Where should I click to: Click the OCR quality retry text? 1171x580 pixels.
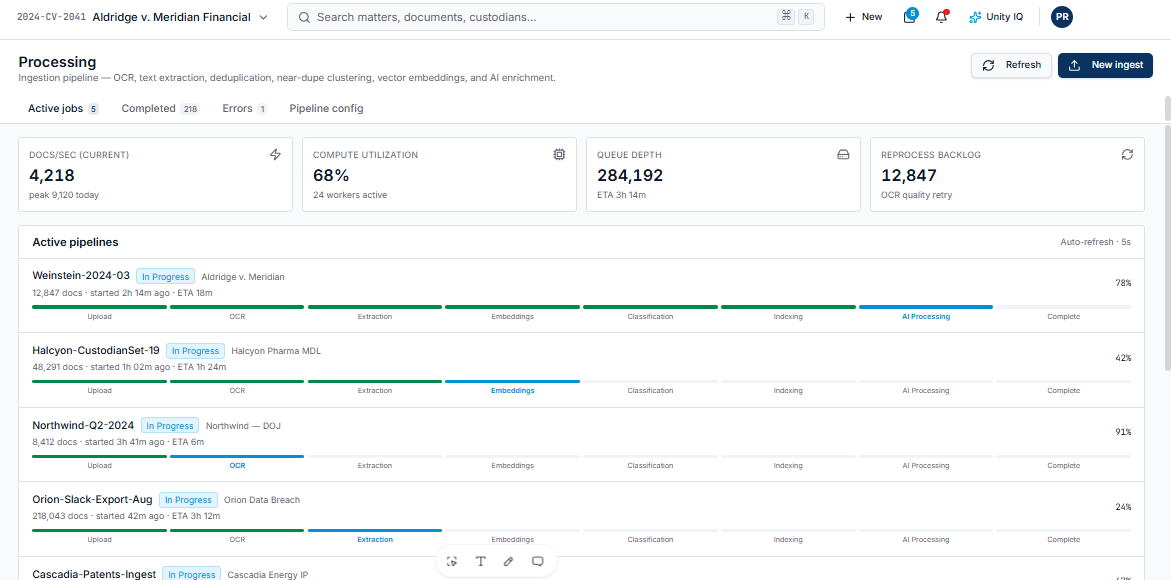pos(916,195)
